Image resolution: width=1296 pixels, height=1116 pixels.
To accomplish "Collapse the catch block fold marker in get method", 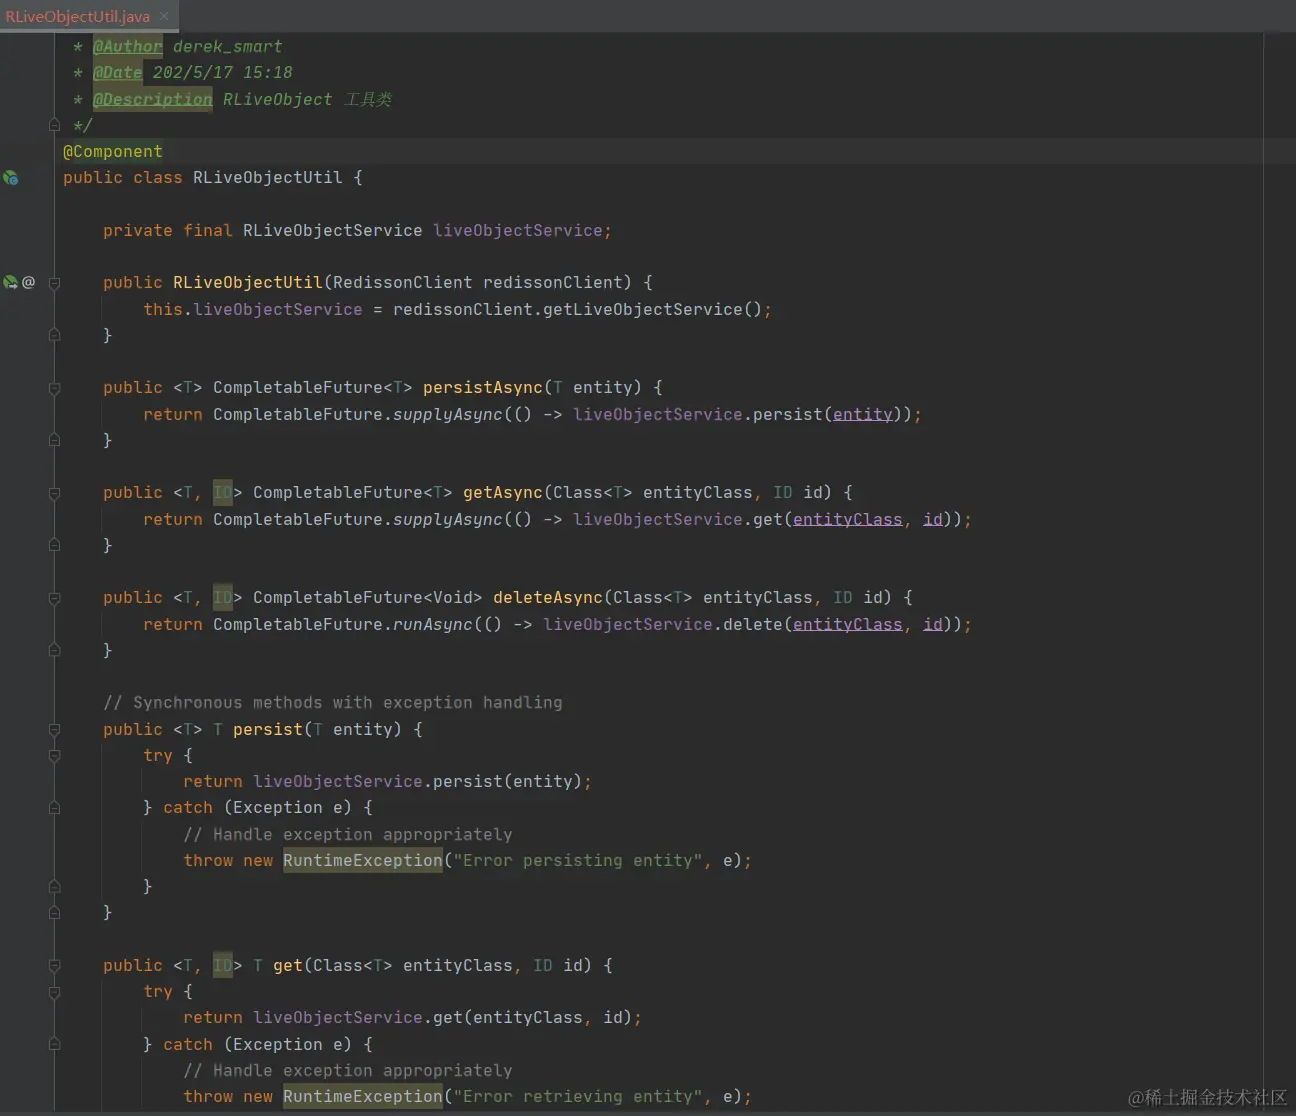I will 54,1044.
